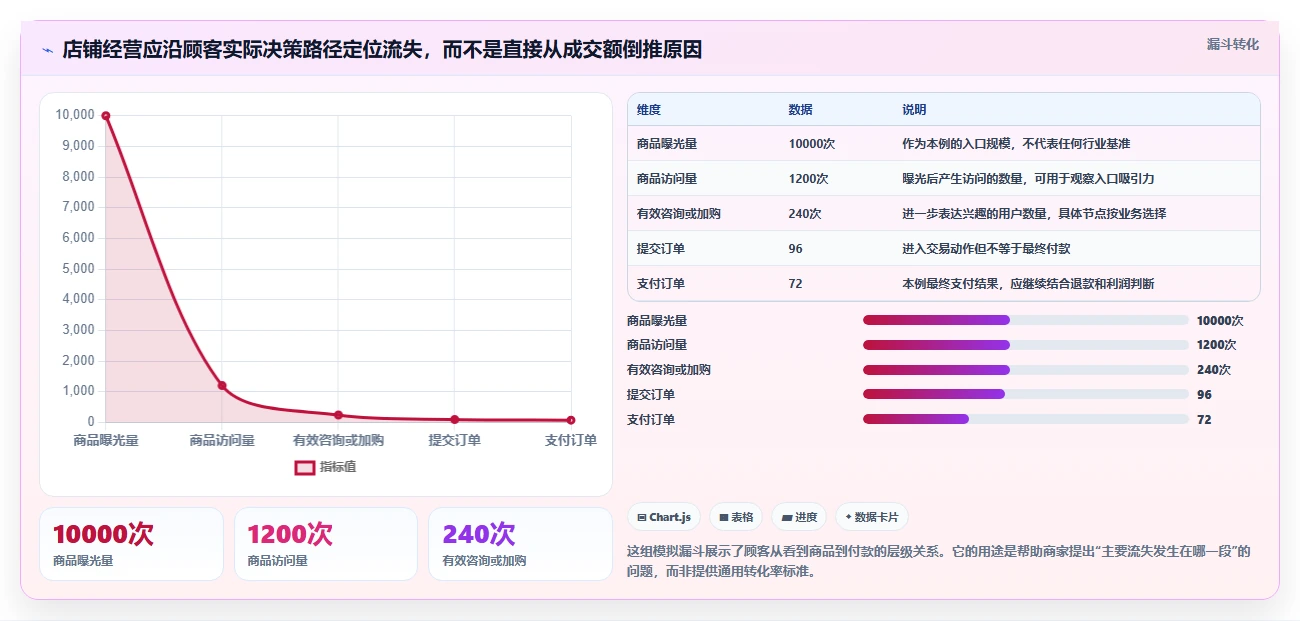Click the 5,000 label on the chart y-axis
Image resolution: width=1300 pixels, height=621 pixels.
[78, 268]
